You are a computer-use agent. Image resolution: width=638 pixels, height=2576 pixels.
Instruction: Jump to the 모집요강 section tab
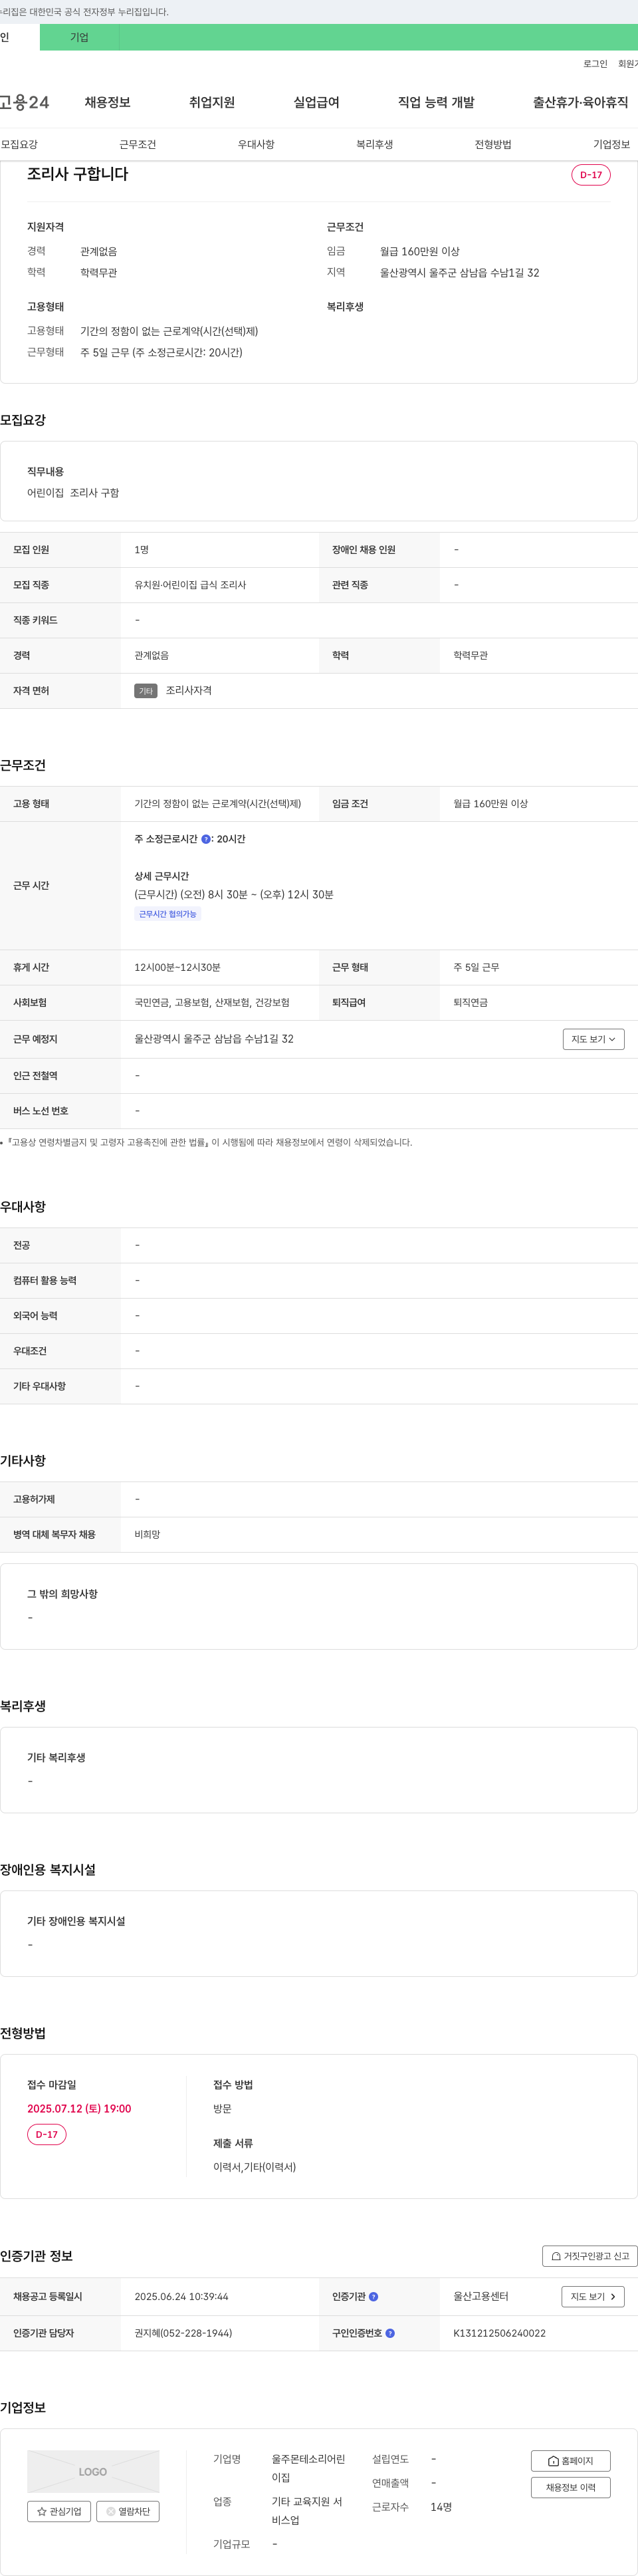coord(19,145)
